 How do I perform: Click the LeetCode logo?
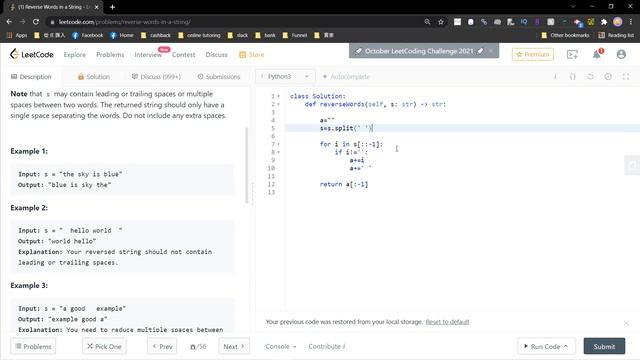[x=32, y=54]
